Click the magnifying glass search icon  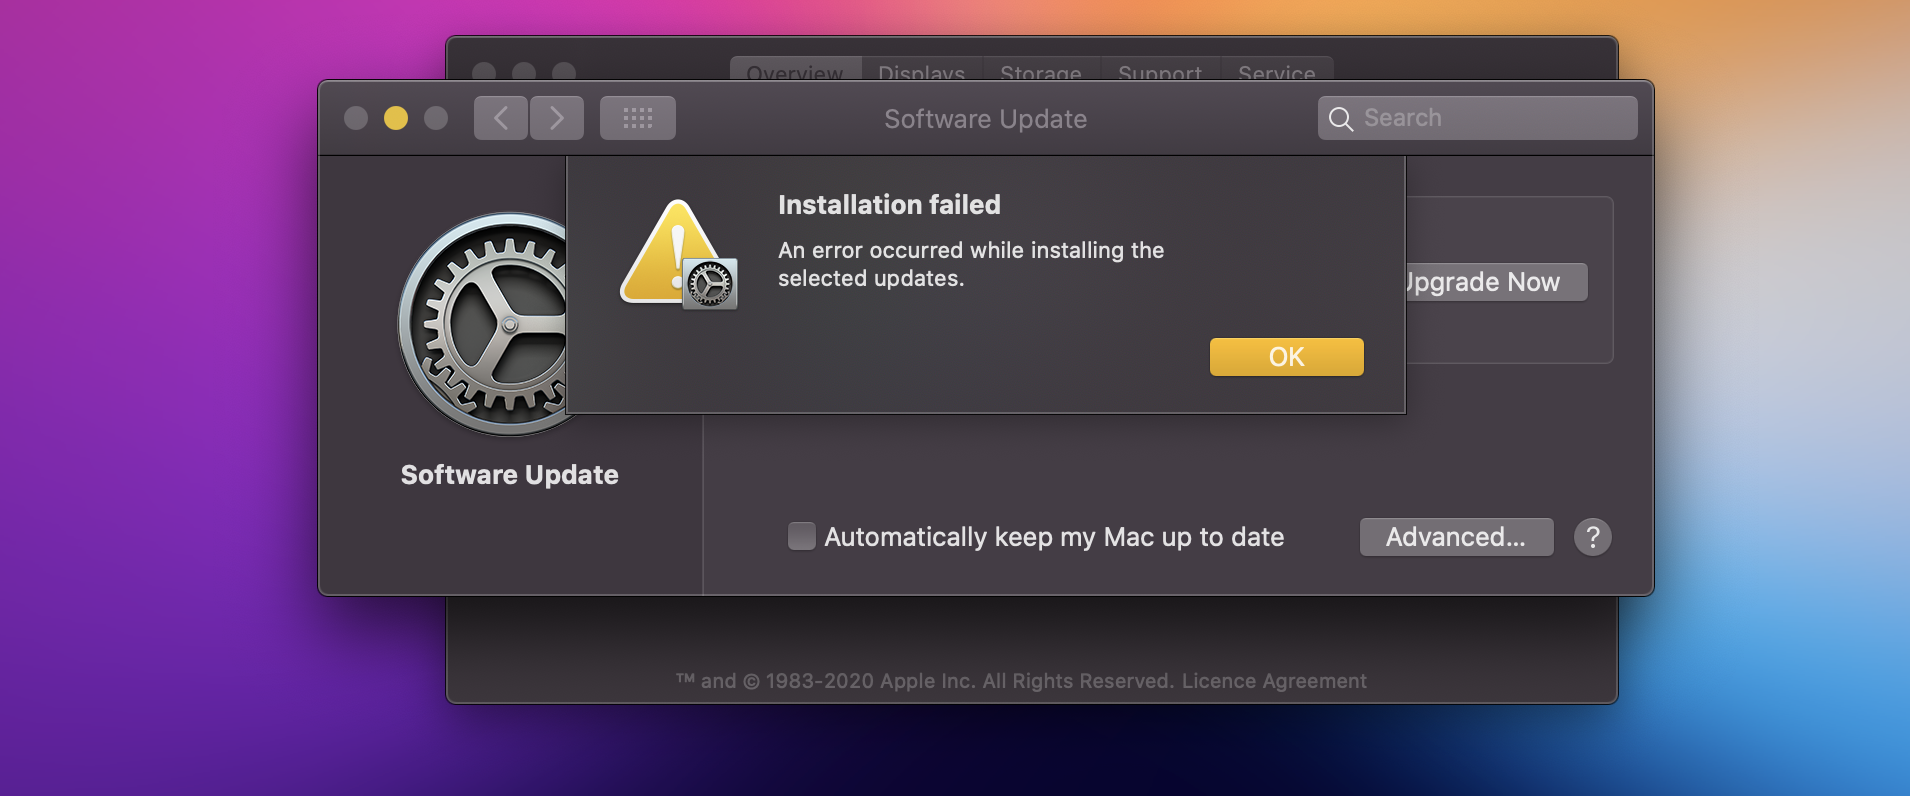(1340, 119)
